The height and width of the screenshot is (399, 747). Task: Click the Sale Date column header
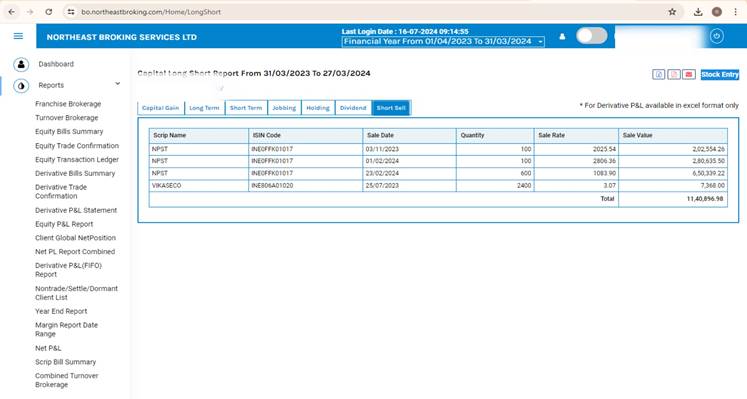click(409, 135)
